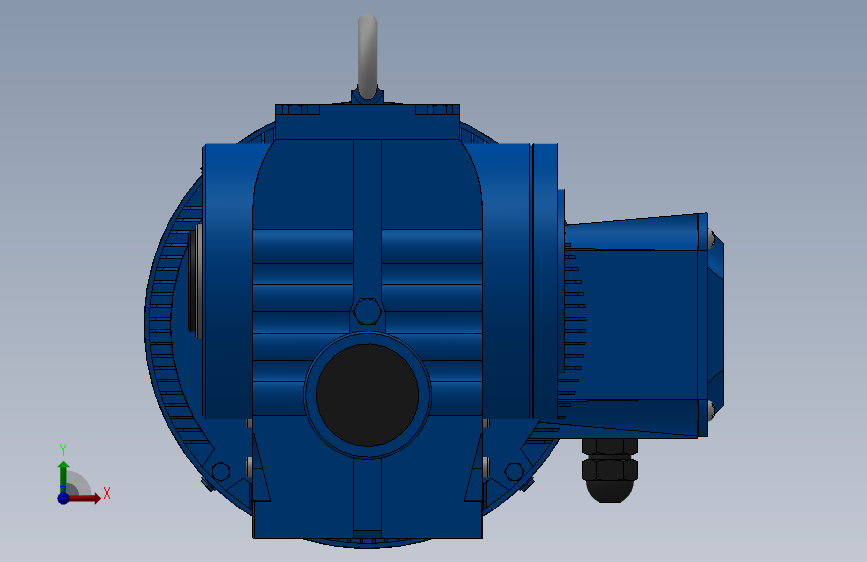
Task: Select the blue Z axis ball of the triad
Action: pos(64,498)
